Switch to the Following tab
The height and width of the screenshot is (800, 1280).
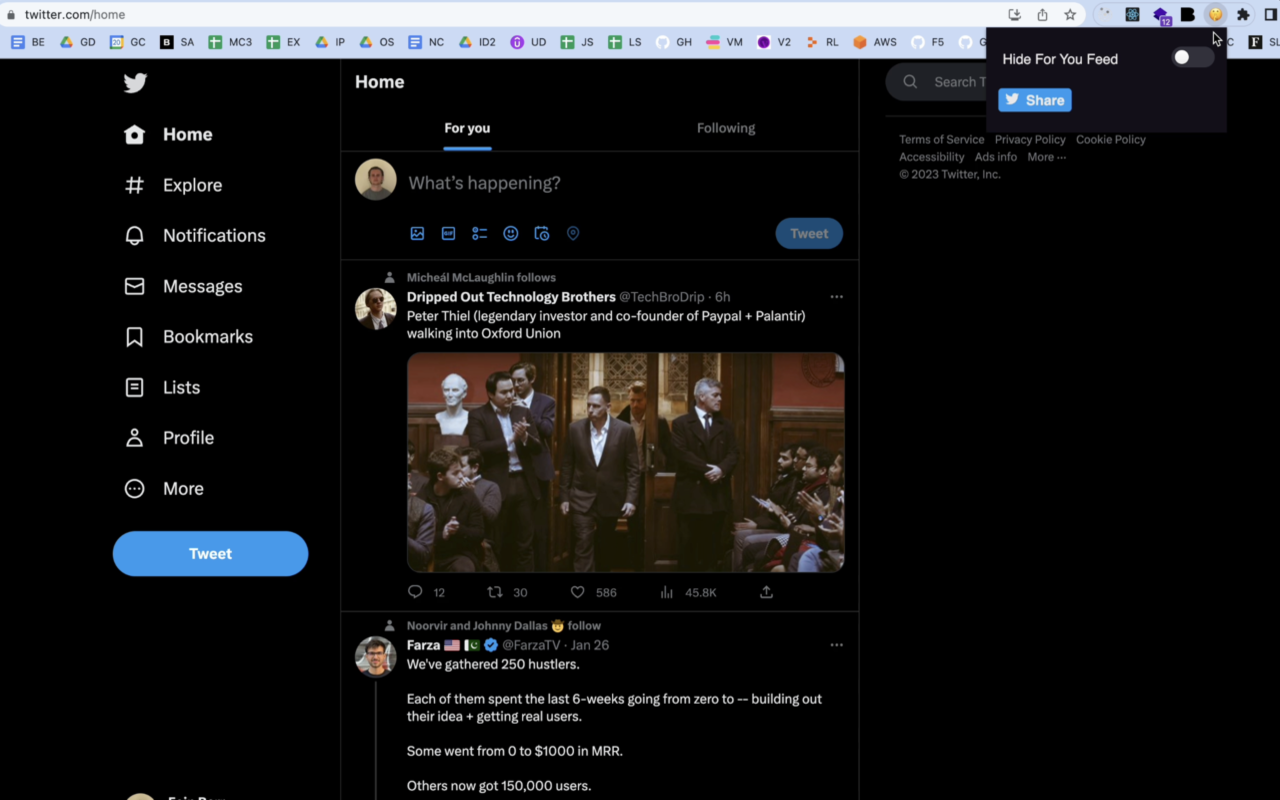click(x=725, y=128)
